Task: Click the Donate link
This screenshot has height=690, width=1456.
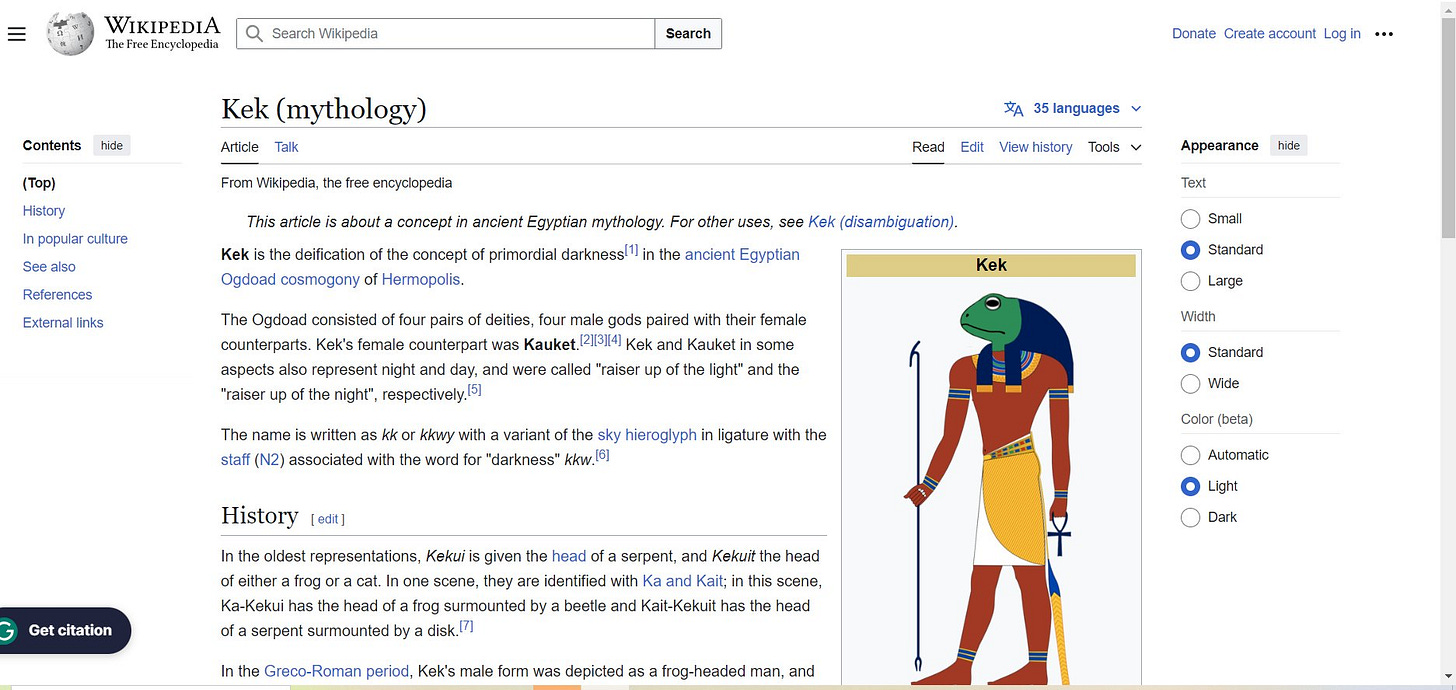Action: tap(1194, 34)
